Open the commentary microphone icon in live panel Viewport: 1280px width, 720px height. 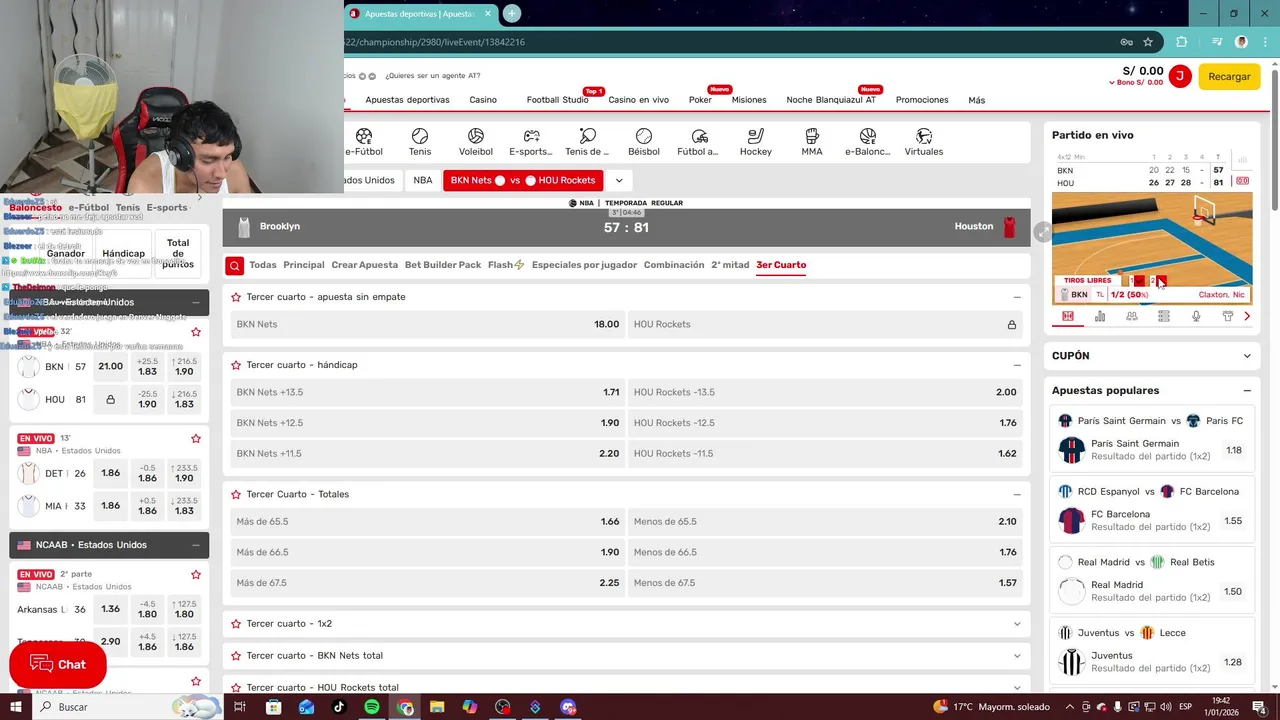pyautogui.click(x=1196, y=316)
